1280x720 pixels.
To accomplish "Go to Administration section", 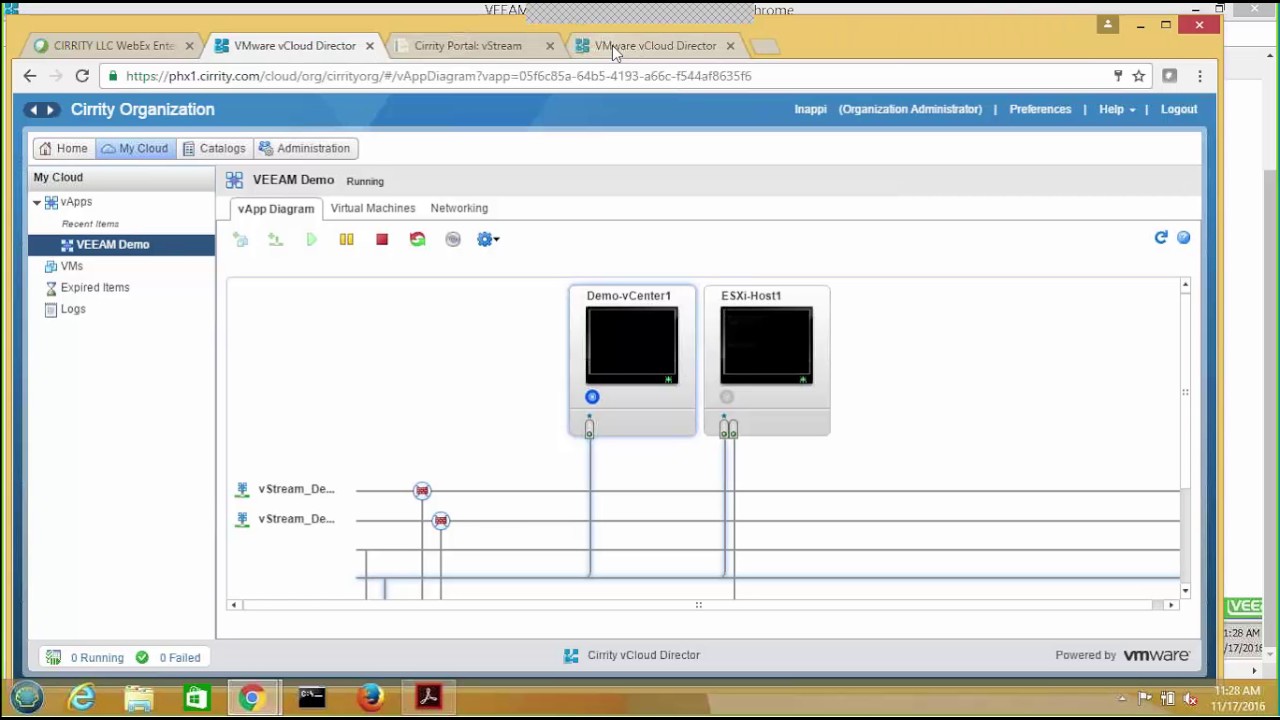I will (x=304, y=148).
